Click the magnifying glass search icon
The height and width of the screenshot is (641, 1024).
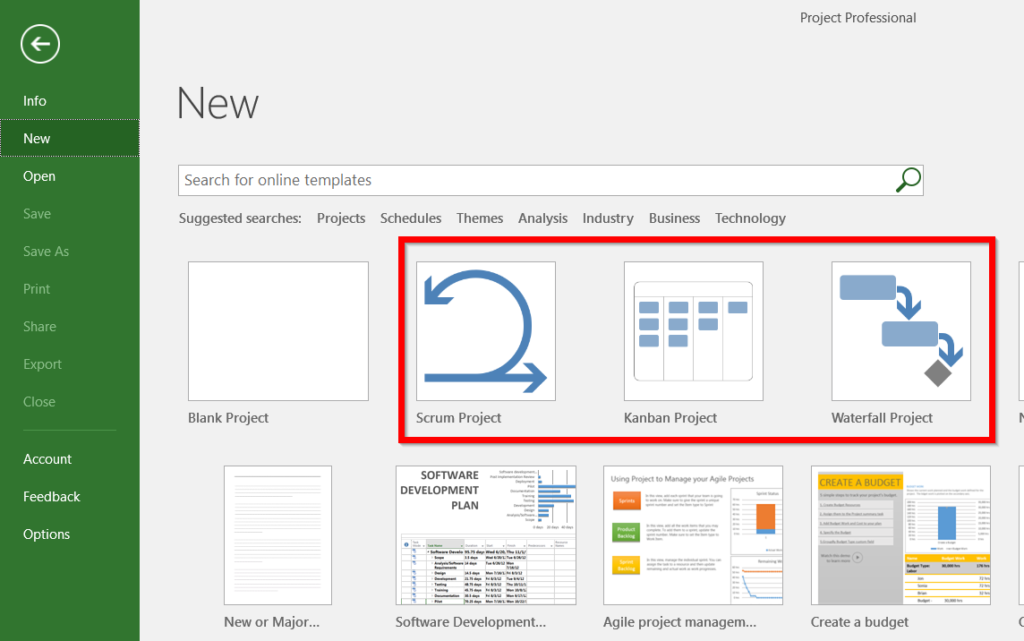(x=906, y=180)
